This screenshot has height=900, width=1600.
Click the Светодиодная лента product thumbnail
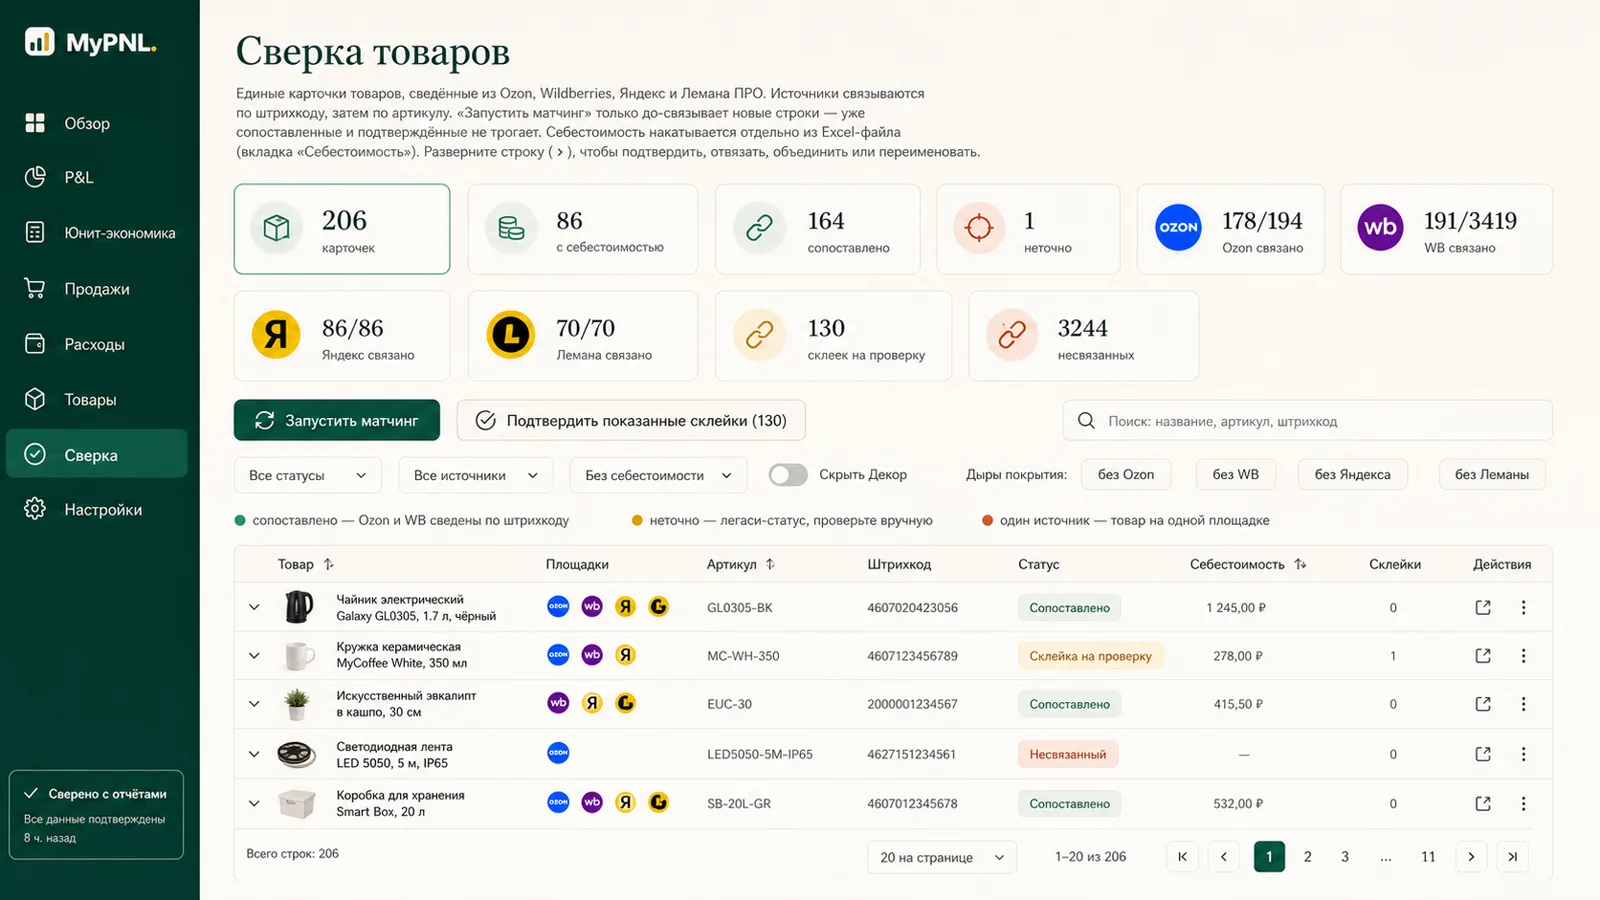(x=297, y=754)
